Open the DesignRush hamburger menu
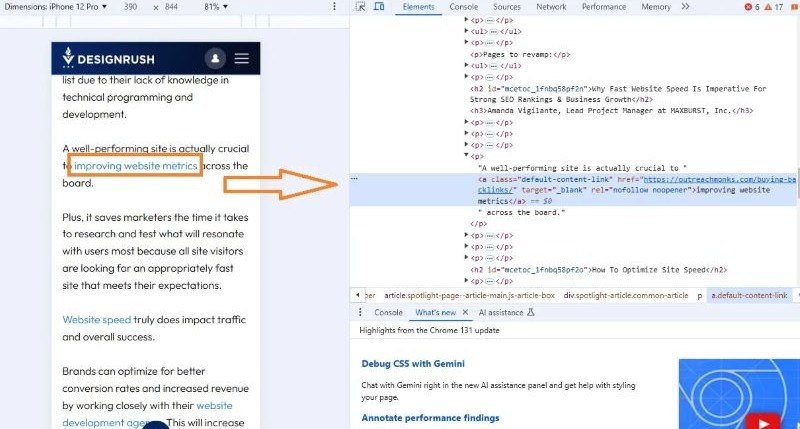The height and width of the screenshot is (429, 800). point(242,59)
